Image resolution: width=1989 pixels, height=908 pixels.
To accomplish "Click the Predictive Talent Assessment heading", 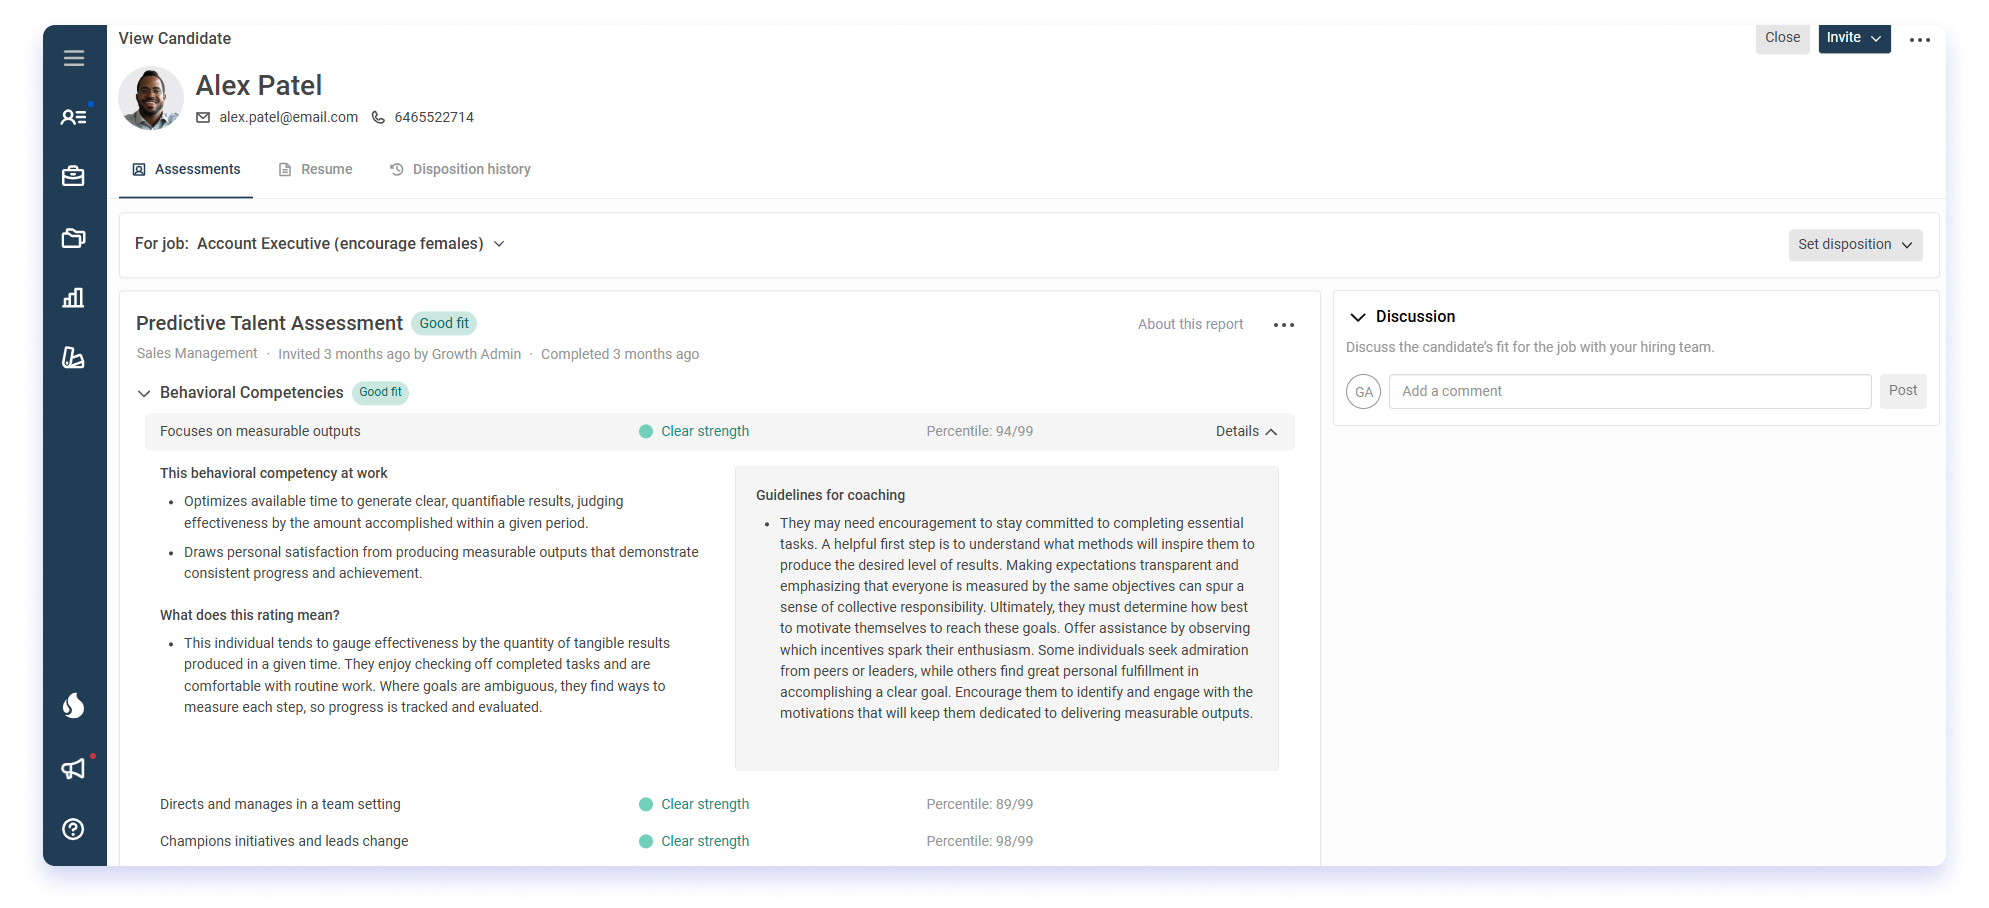I will 269,324.
